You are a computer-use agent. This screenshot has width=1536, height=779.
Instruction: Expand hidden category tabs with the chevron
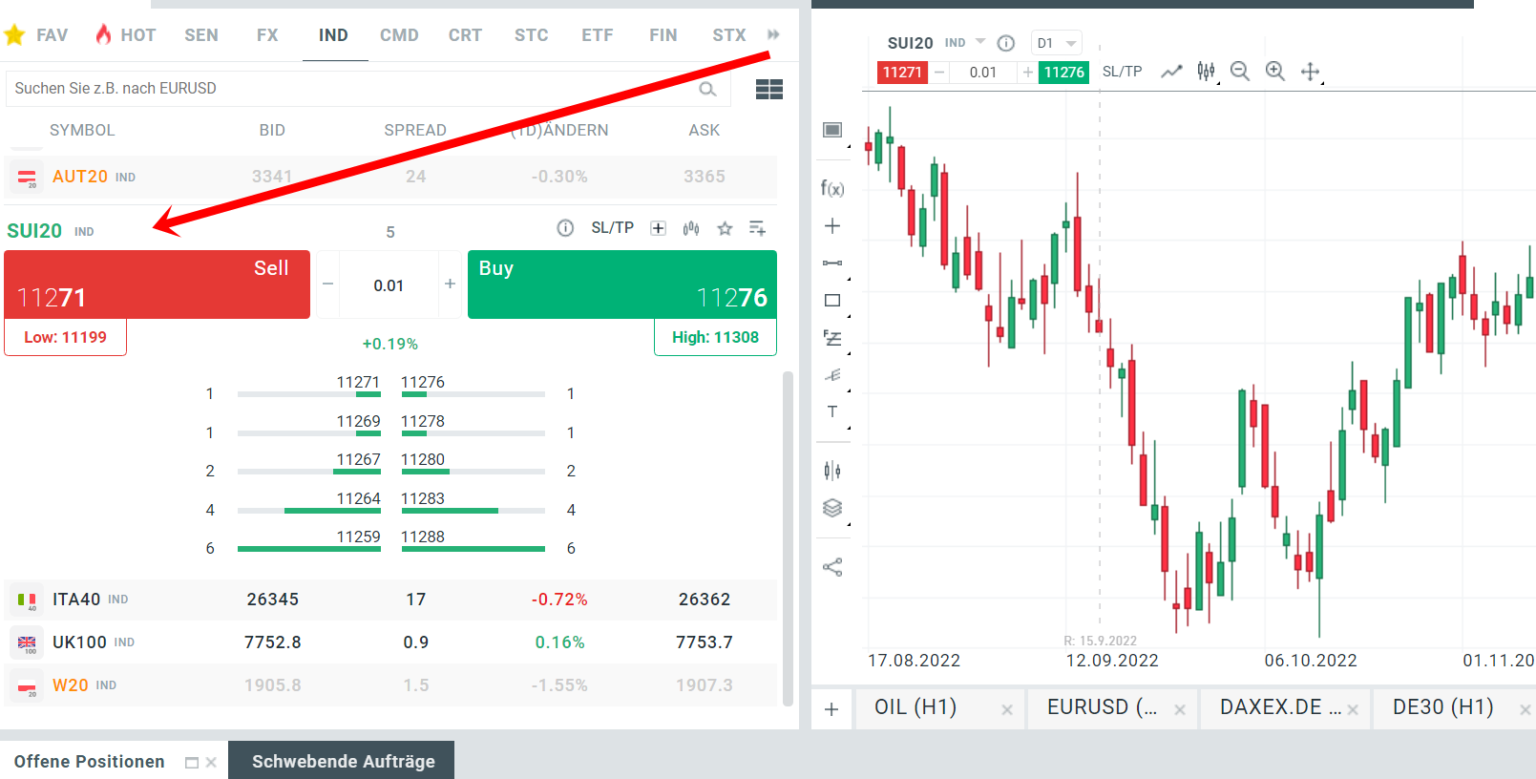pyautogui.click(x=772, y=34)
